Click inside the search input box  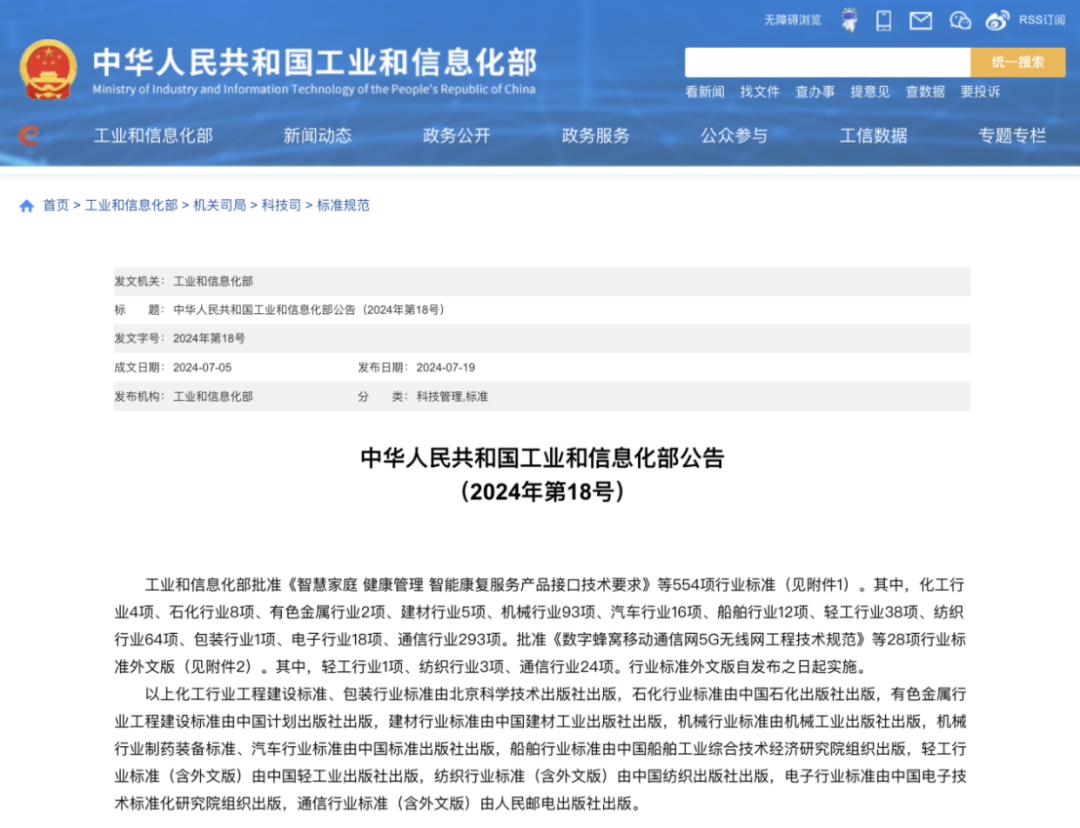820,62
